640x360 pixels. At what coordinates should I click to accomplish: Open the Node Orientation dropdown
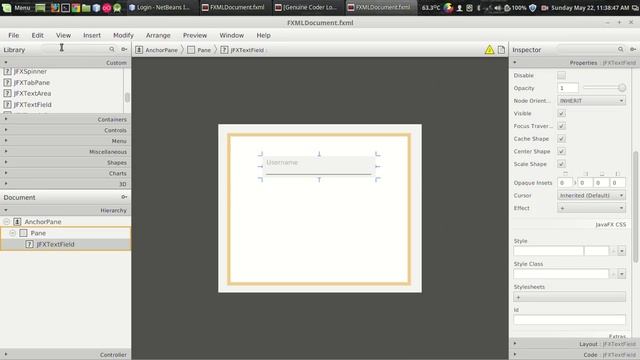pos(591,100)
